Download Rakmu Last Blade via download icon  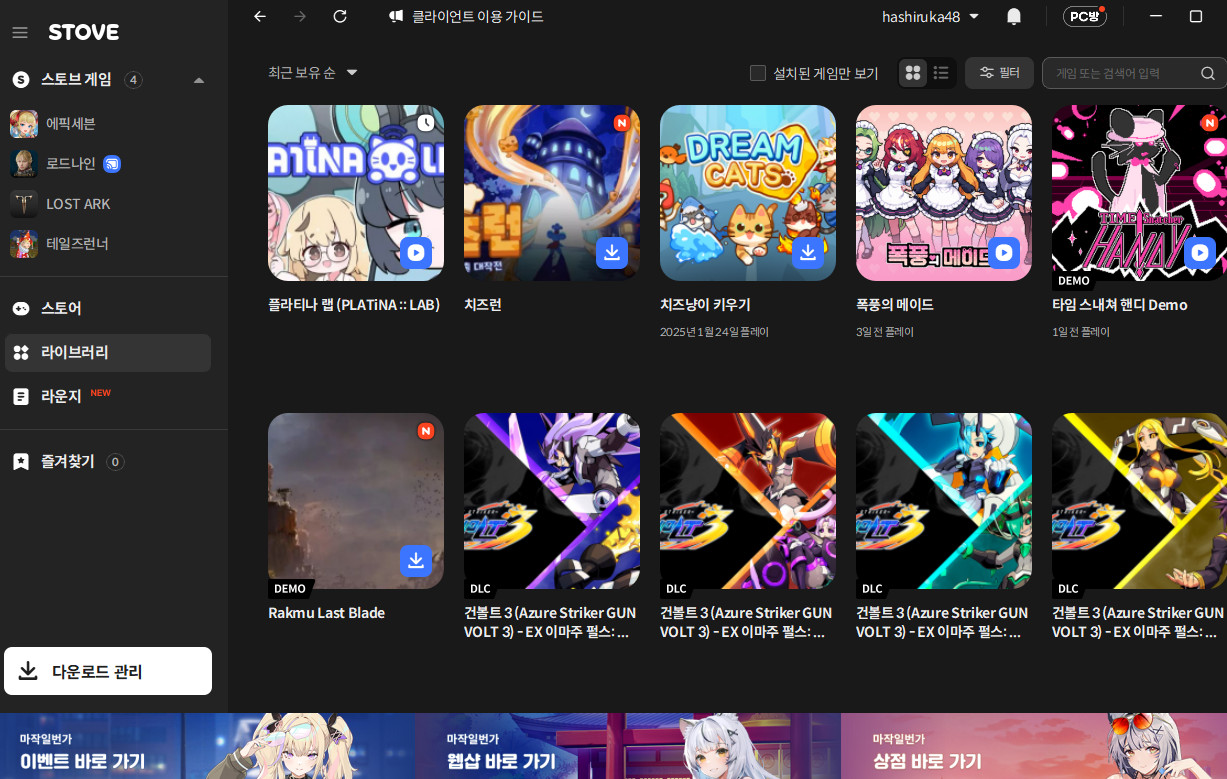[417, 560]
